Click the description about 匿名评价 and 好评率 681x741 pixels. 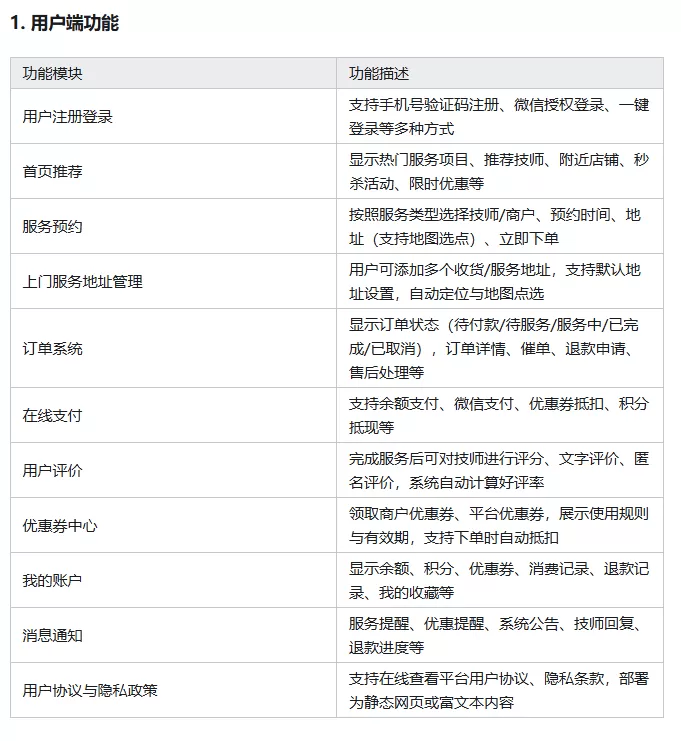498,470
